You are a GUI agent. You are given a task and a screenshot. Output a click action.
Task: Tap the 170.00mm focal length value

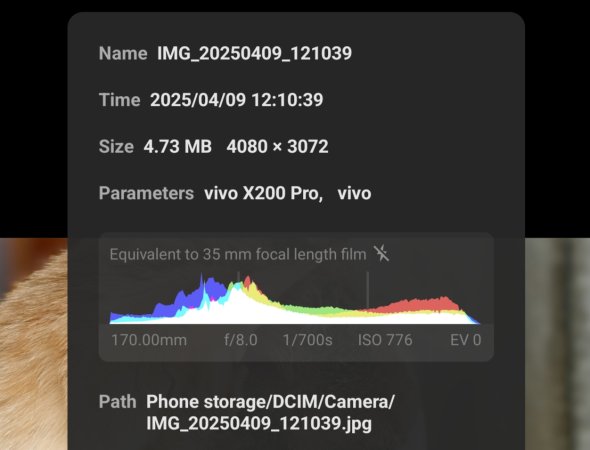(149, 340)
